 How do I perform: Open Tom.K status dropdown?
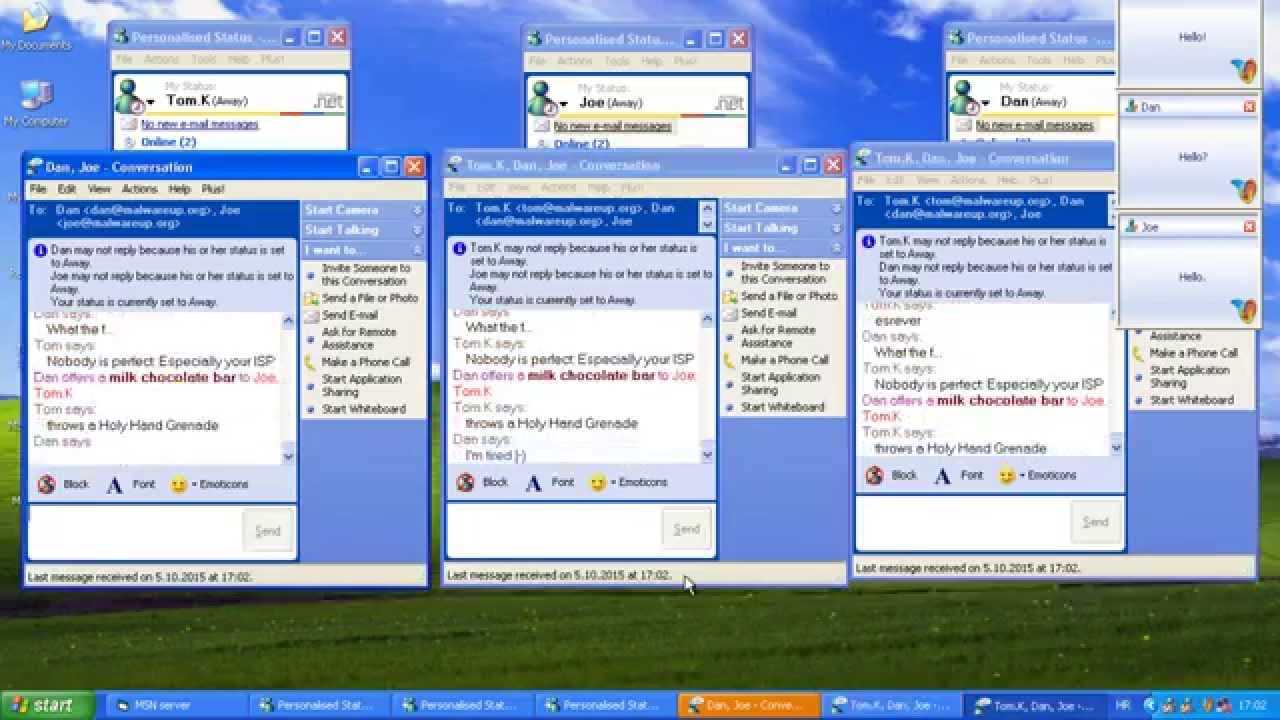(x=151, y=102)
